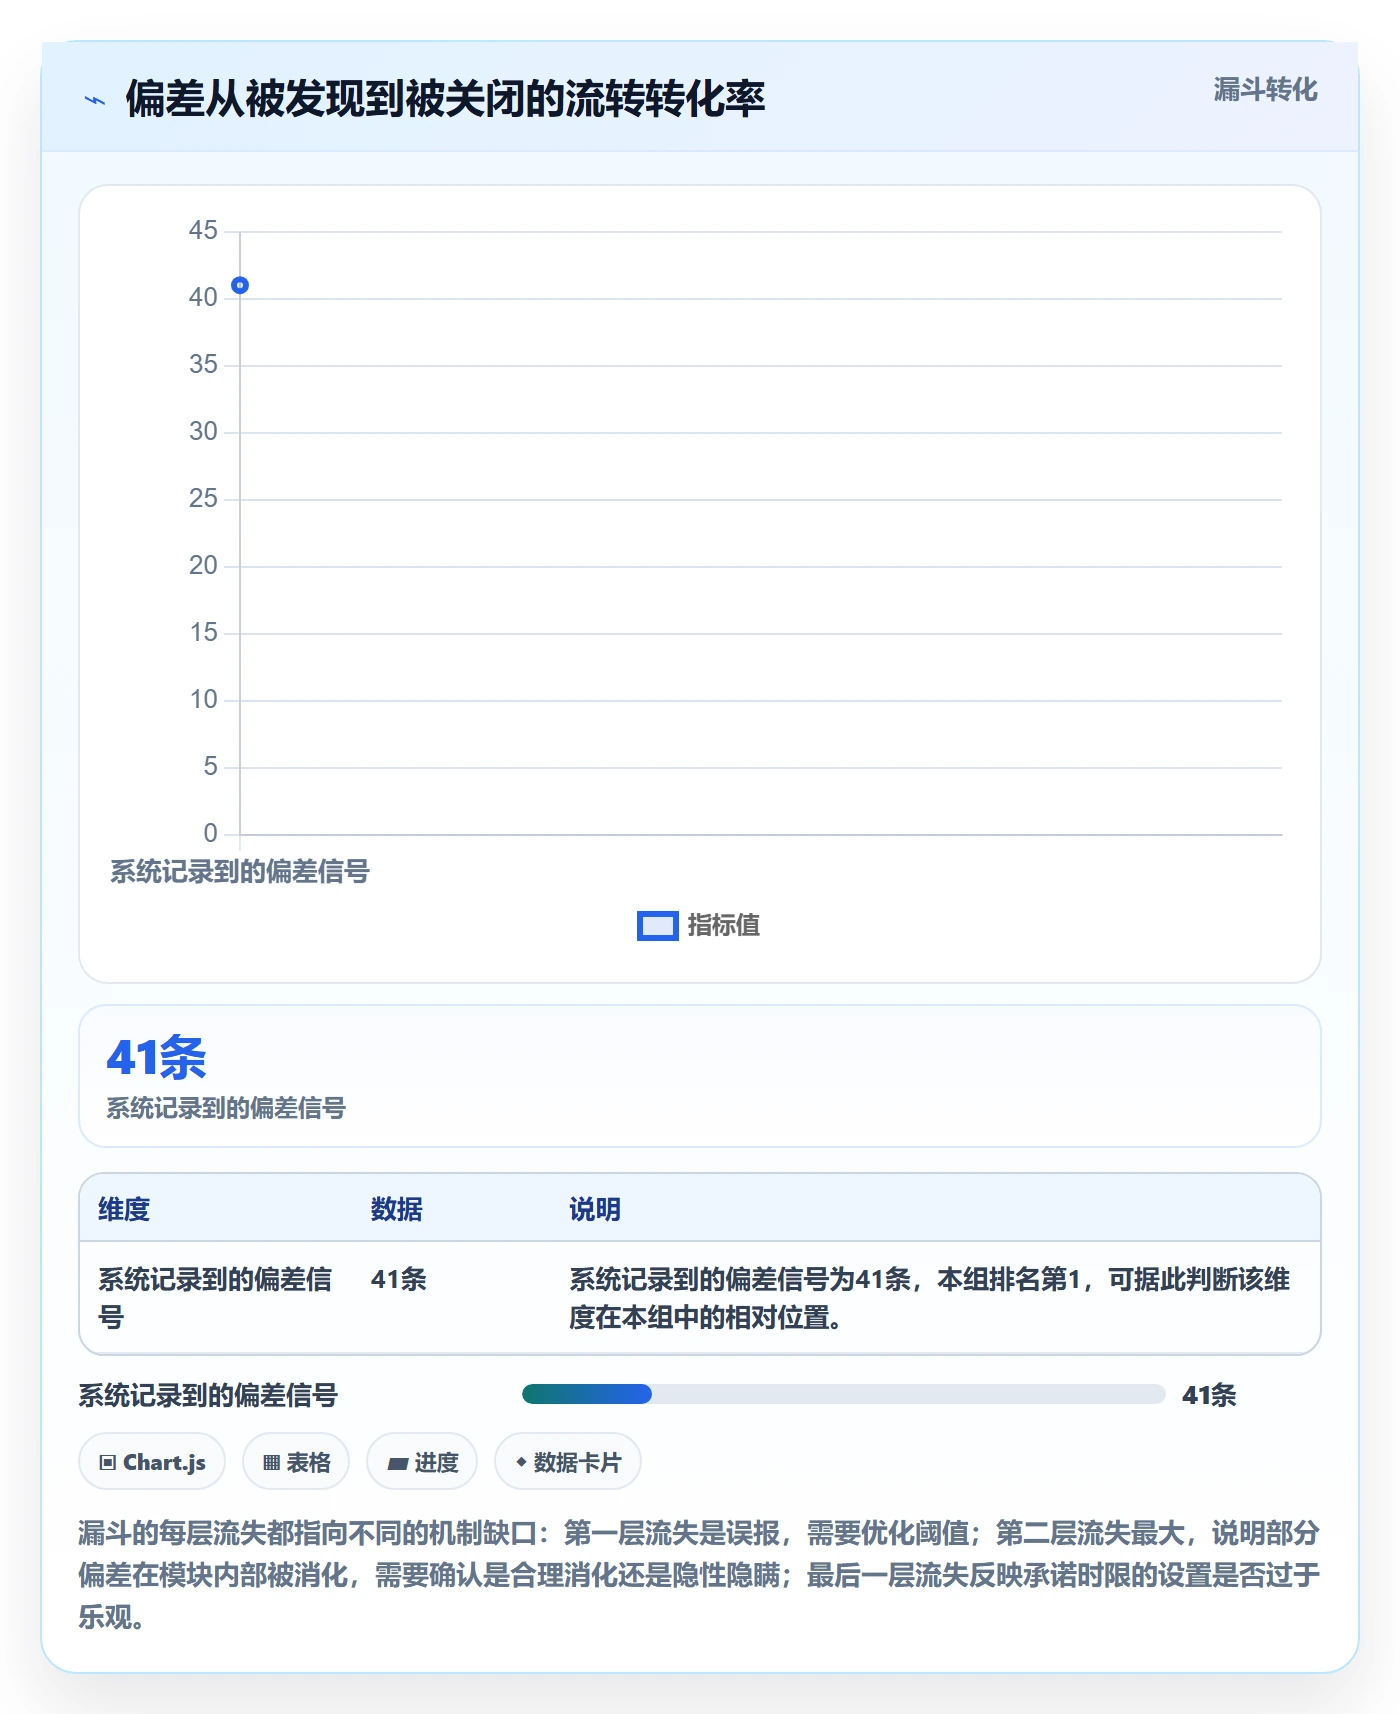Select the 表格 chip

tap(296, 1462)
